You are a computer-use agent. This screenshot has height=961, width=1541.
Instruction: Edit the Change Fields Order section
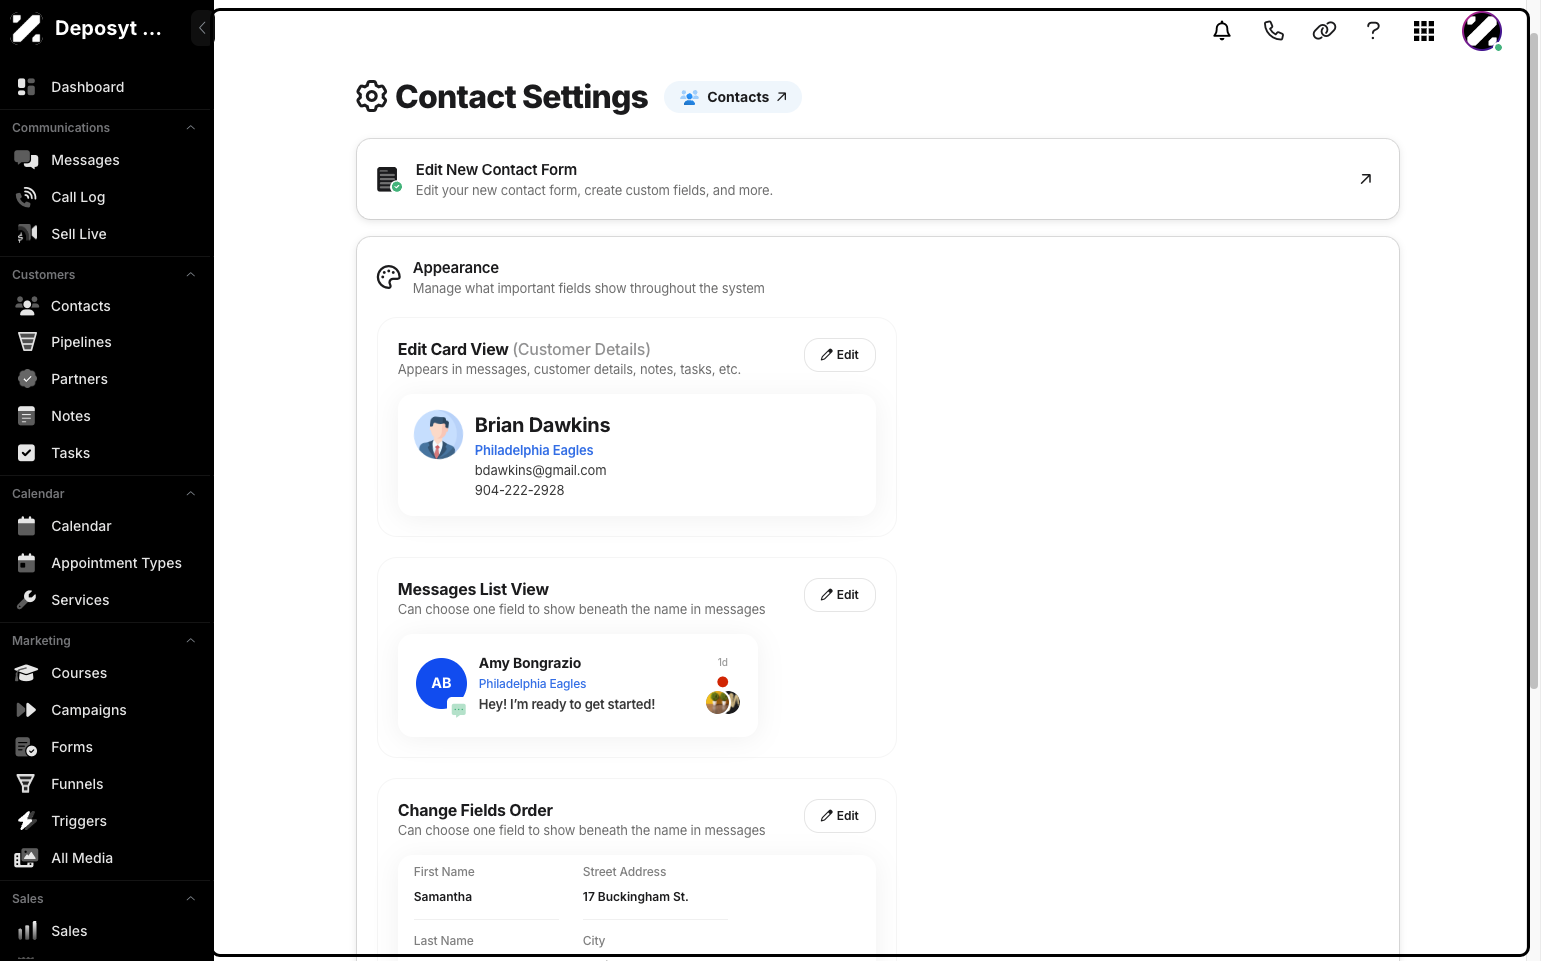840,816
